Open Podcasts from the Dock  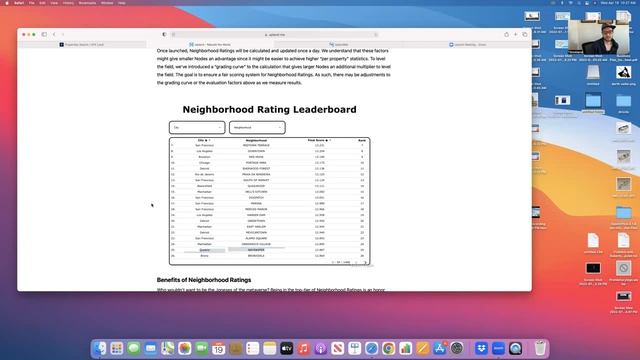click(x=321, y=348)
